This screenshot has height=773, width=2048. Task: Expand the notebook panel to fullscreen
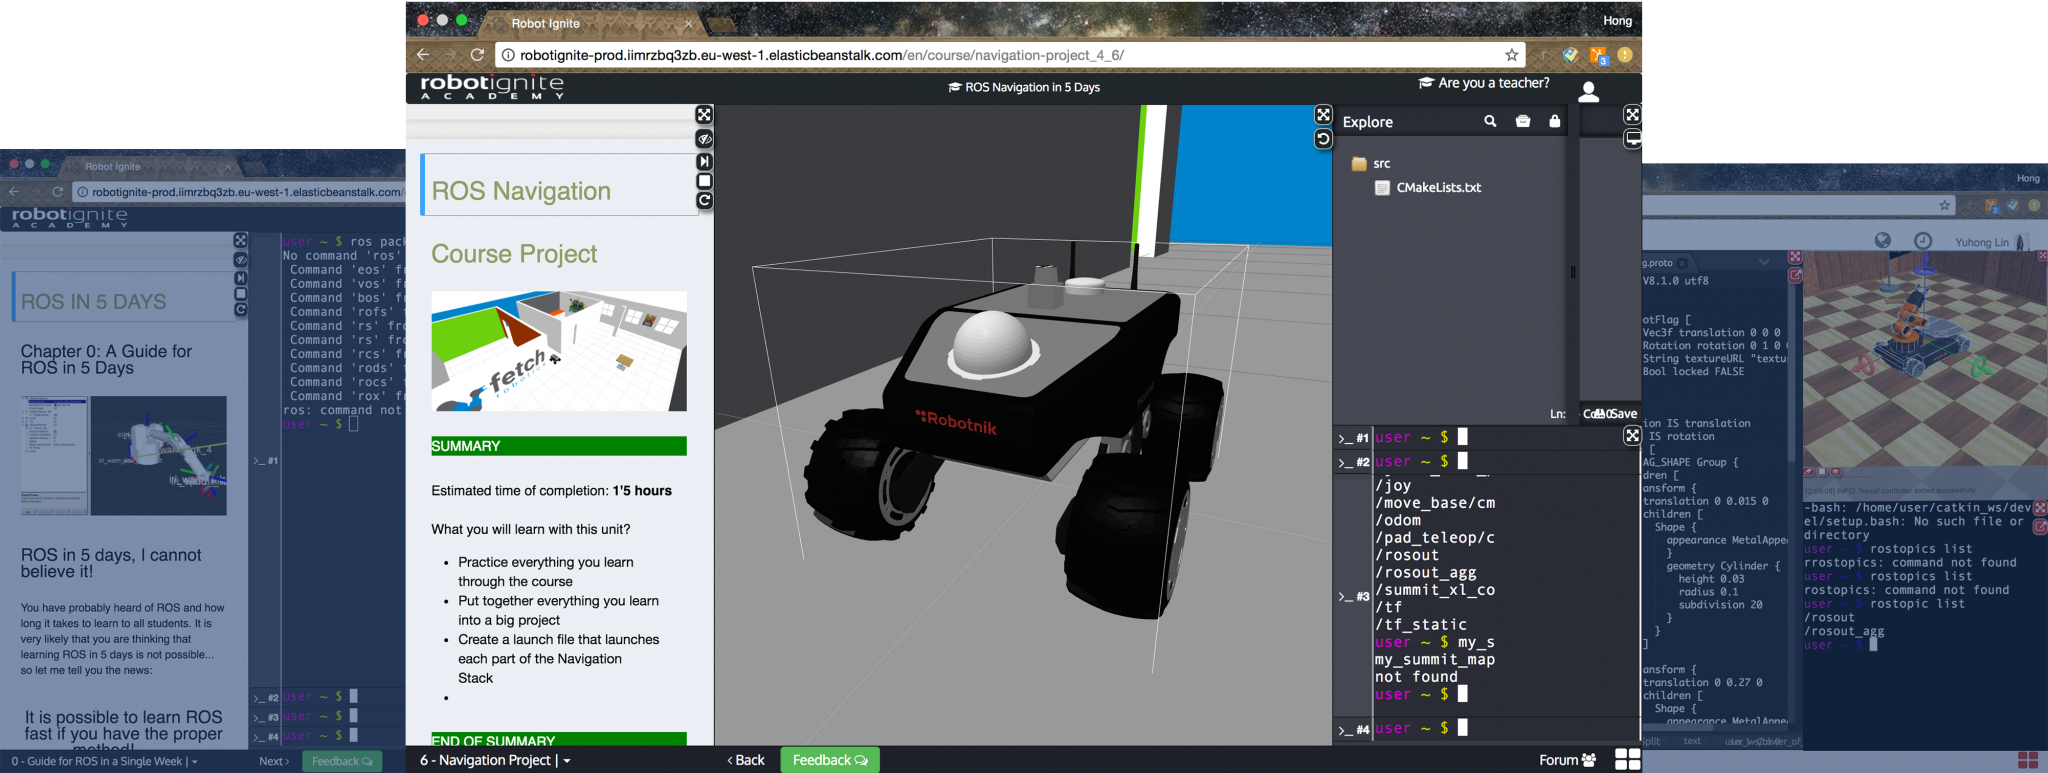tap(704, 115)
